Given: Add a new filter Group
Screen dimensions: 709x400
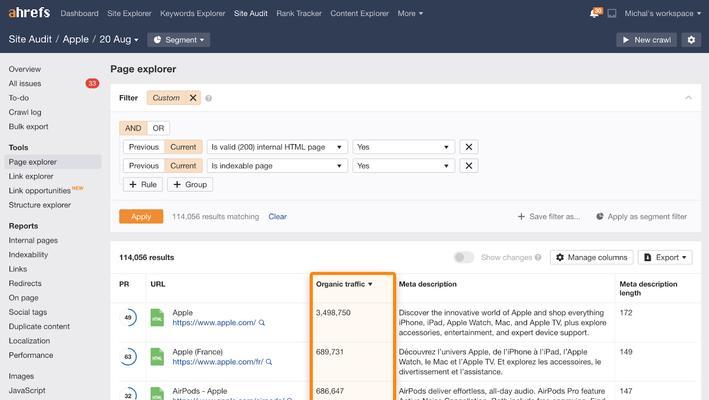Looking at the screenshot, I should (x=190, y=184).
